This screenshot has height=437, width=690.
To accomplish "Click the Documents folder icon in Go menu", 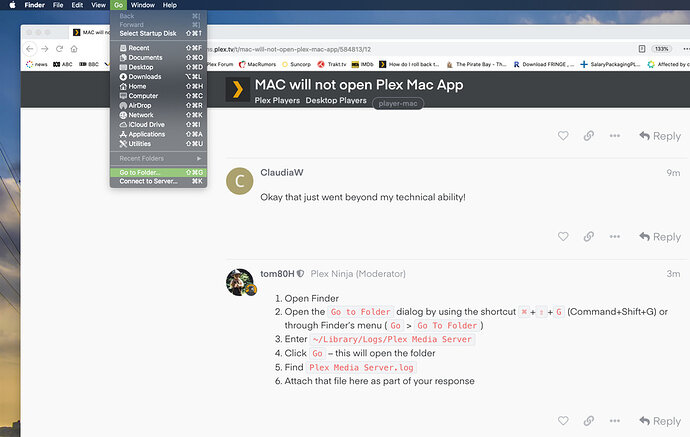I will [x=123, y=58].
